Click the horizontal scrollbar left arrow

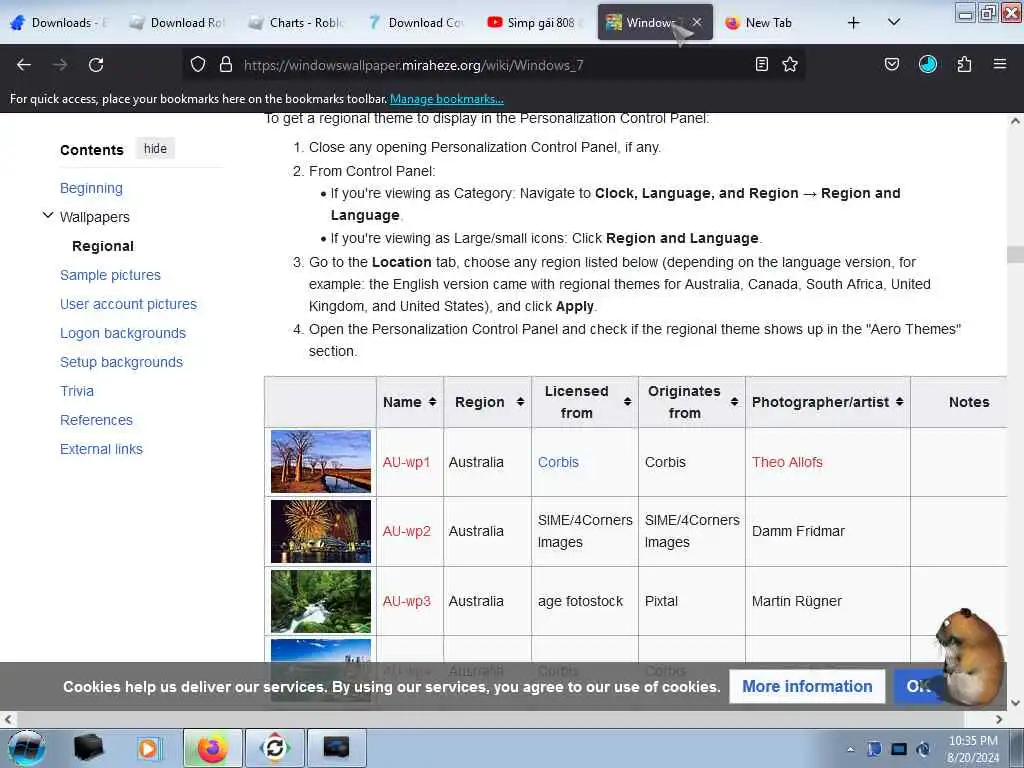point(8,720)
